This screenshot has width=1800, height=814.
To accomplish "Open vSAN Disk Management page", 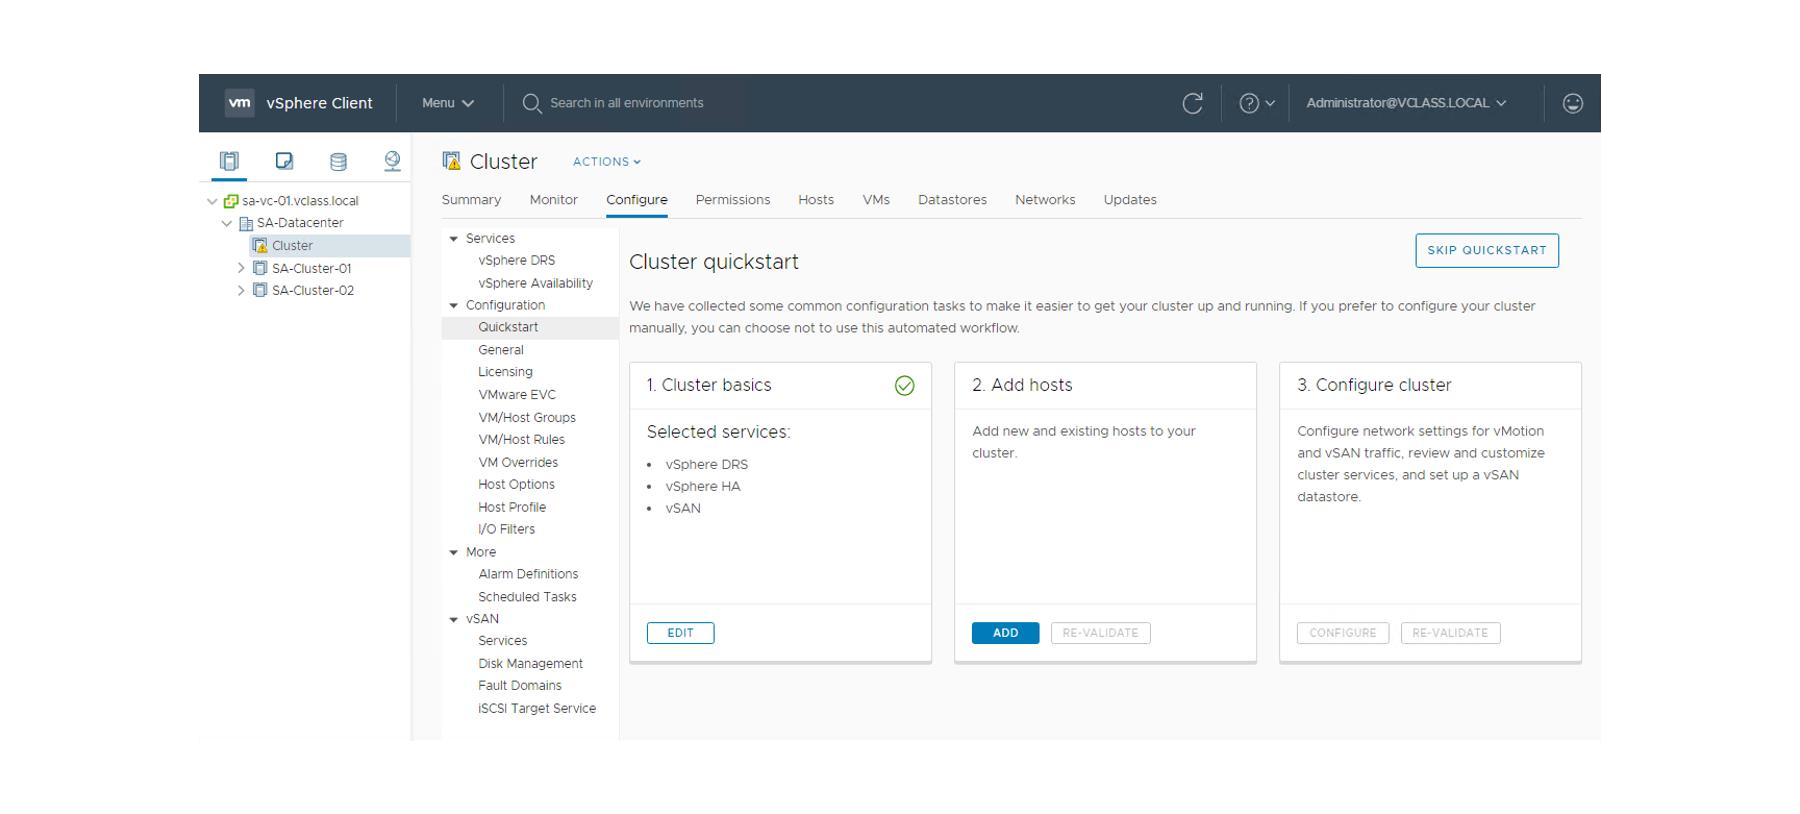I will click(530, 664).
